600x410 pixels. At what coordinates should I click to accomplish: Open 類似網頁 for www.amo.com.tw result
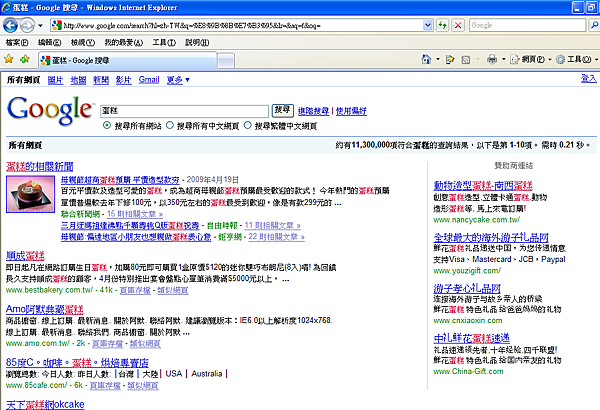click(145, 343)
